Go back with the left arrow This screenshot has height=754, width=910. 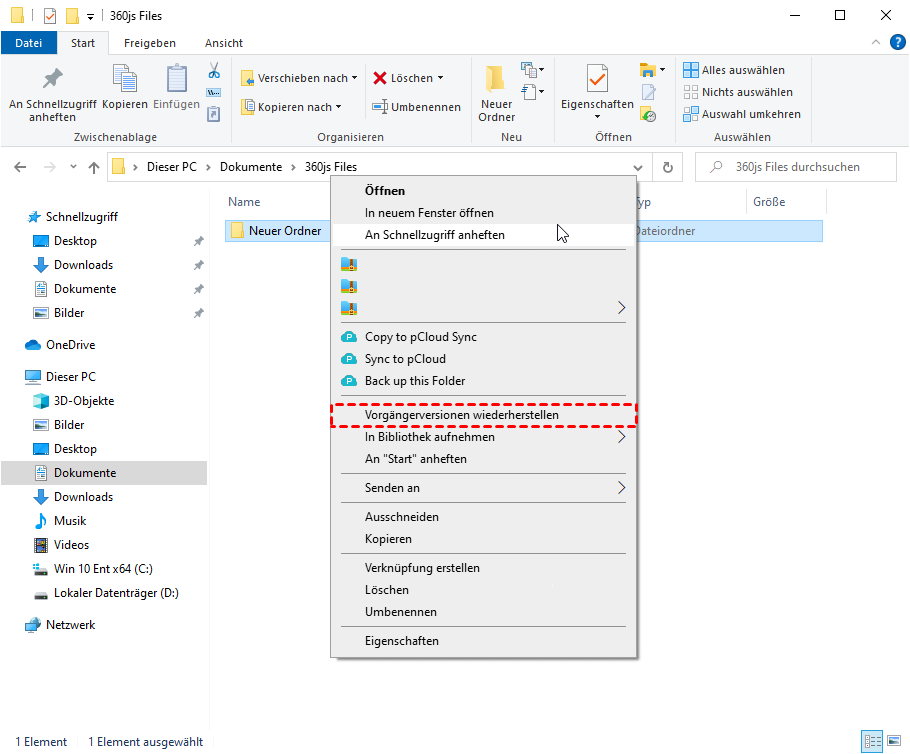(20, 167)
